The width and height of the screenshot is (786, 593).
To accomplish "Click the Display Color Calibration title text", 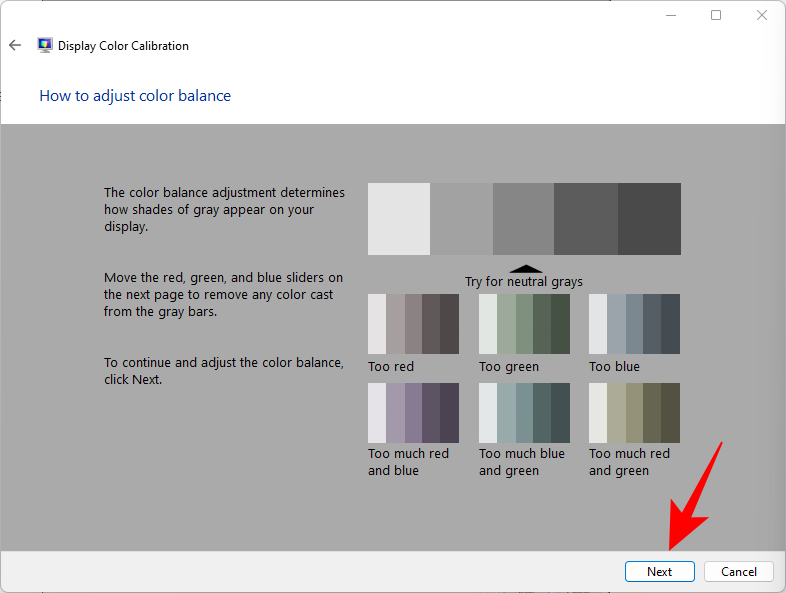I will click(123, 45).
